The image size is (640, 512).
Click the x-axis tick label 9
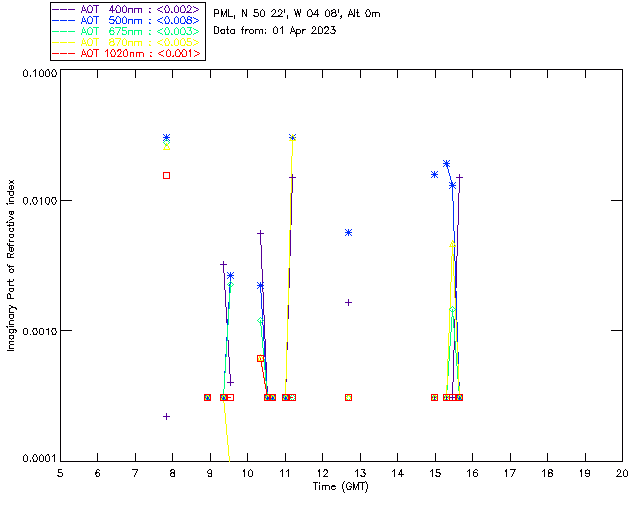coord(210,473)
